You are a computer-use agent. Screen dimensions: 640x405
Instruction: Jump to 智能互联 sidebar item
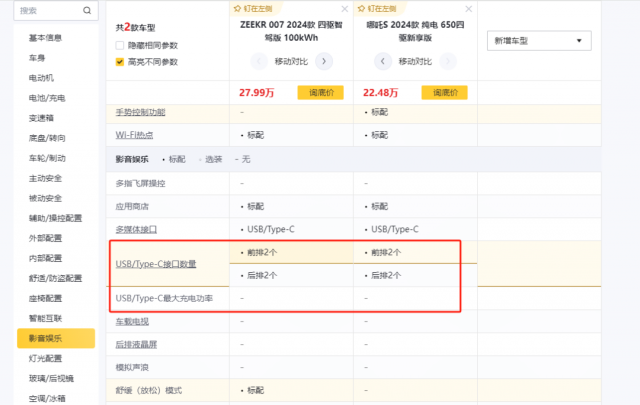coord(45,318)
